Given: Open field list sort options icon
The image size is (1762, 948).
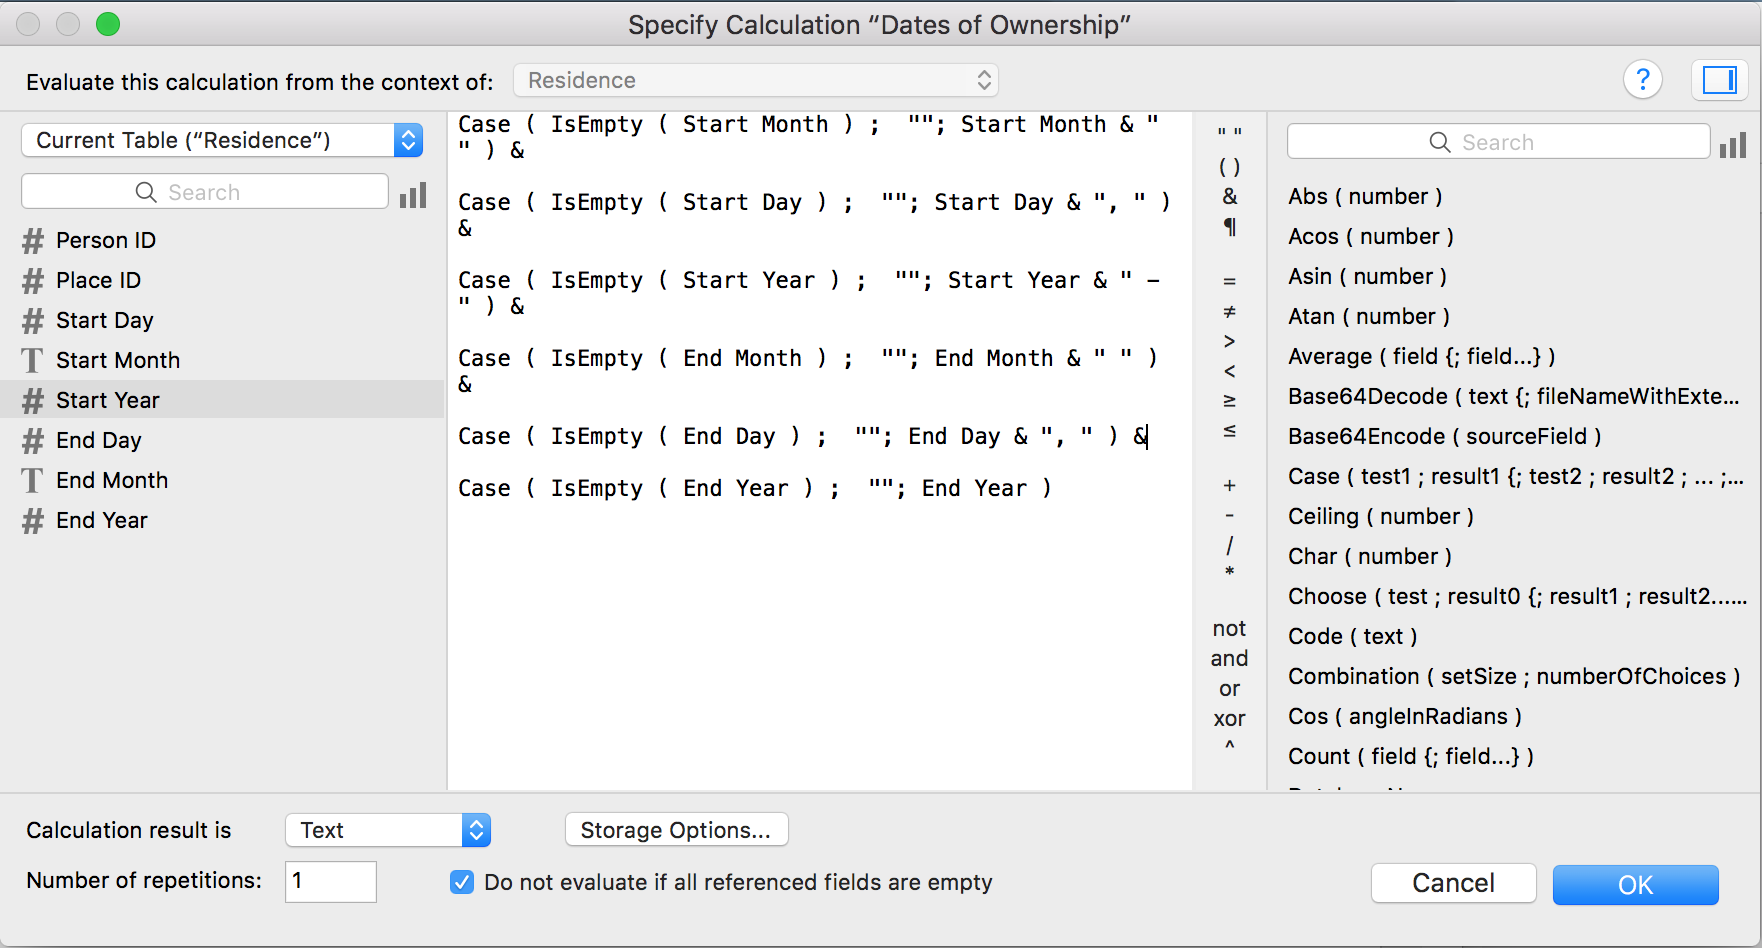Looking at the screenshot, I should [413, 194].
